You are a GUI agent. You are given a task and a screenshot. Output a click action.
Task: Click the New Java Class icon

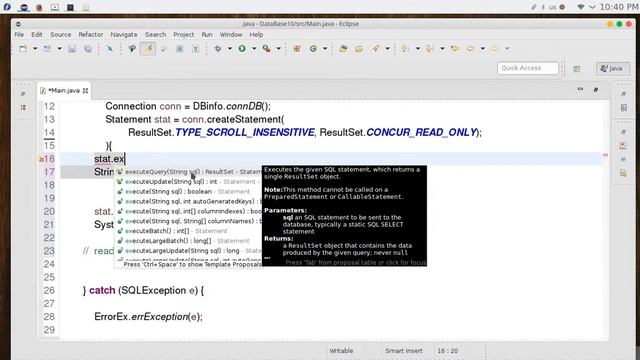(x=313, y=49)
